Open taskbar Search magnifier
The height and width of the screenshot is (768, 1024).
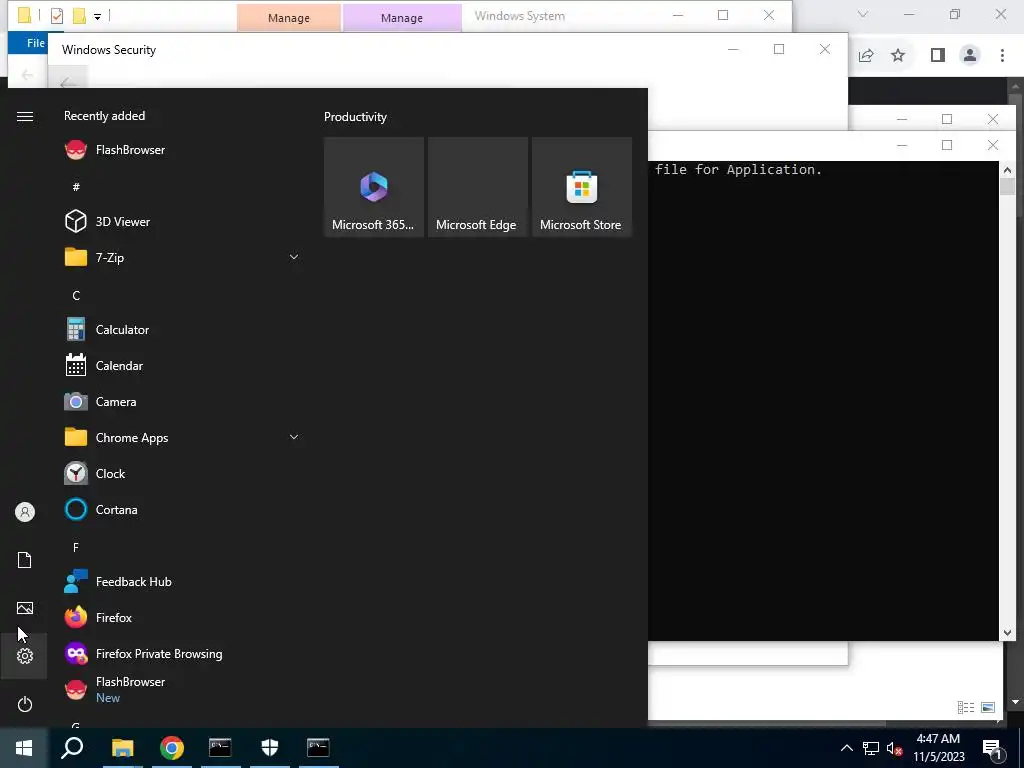72,748
